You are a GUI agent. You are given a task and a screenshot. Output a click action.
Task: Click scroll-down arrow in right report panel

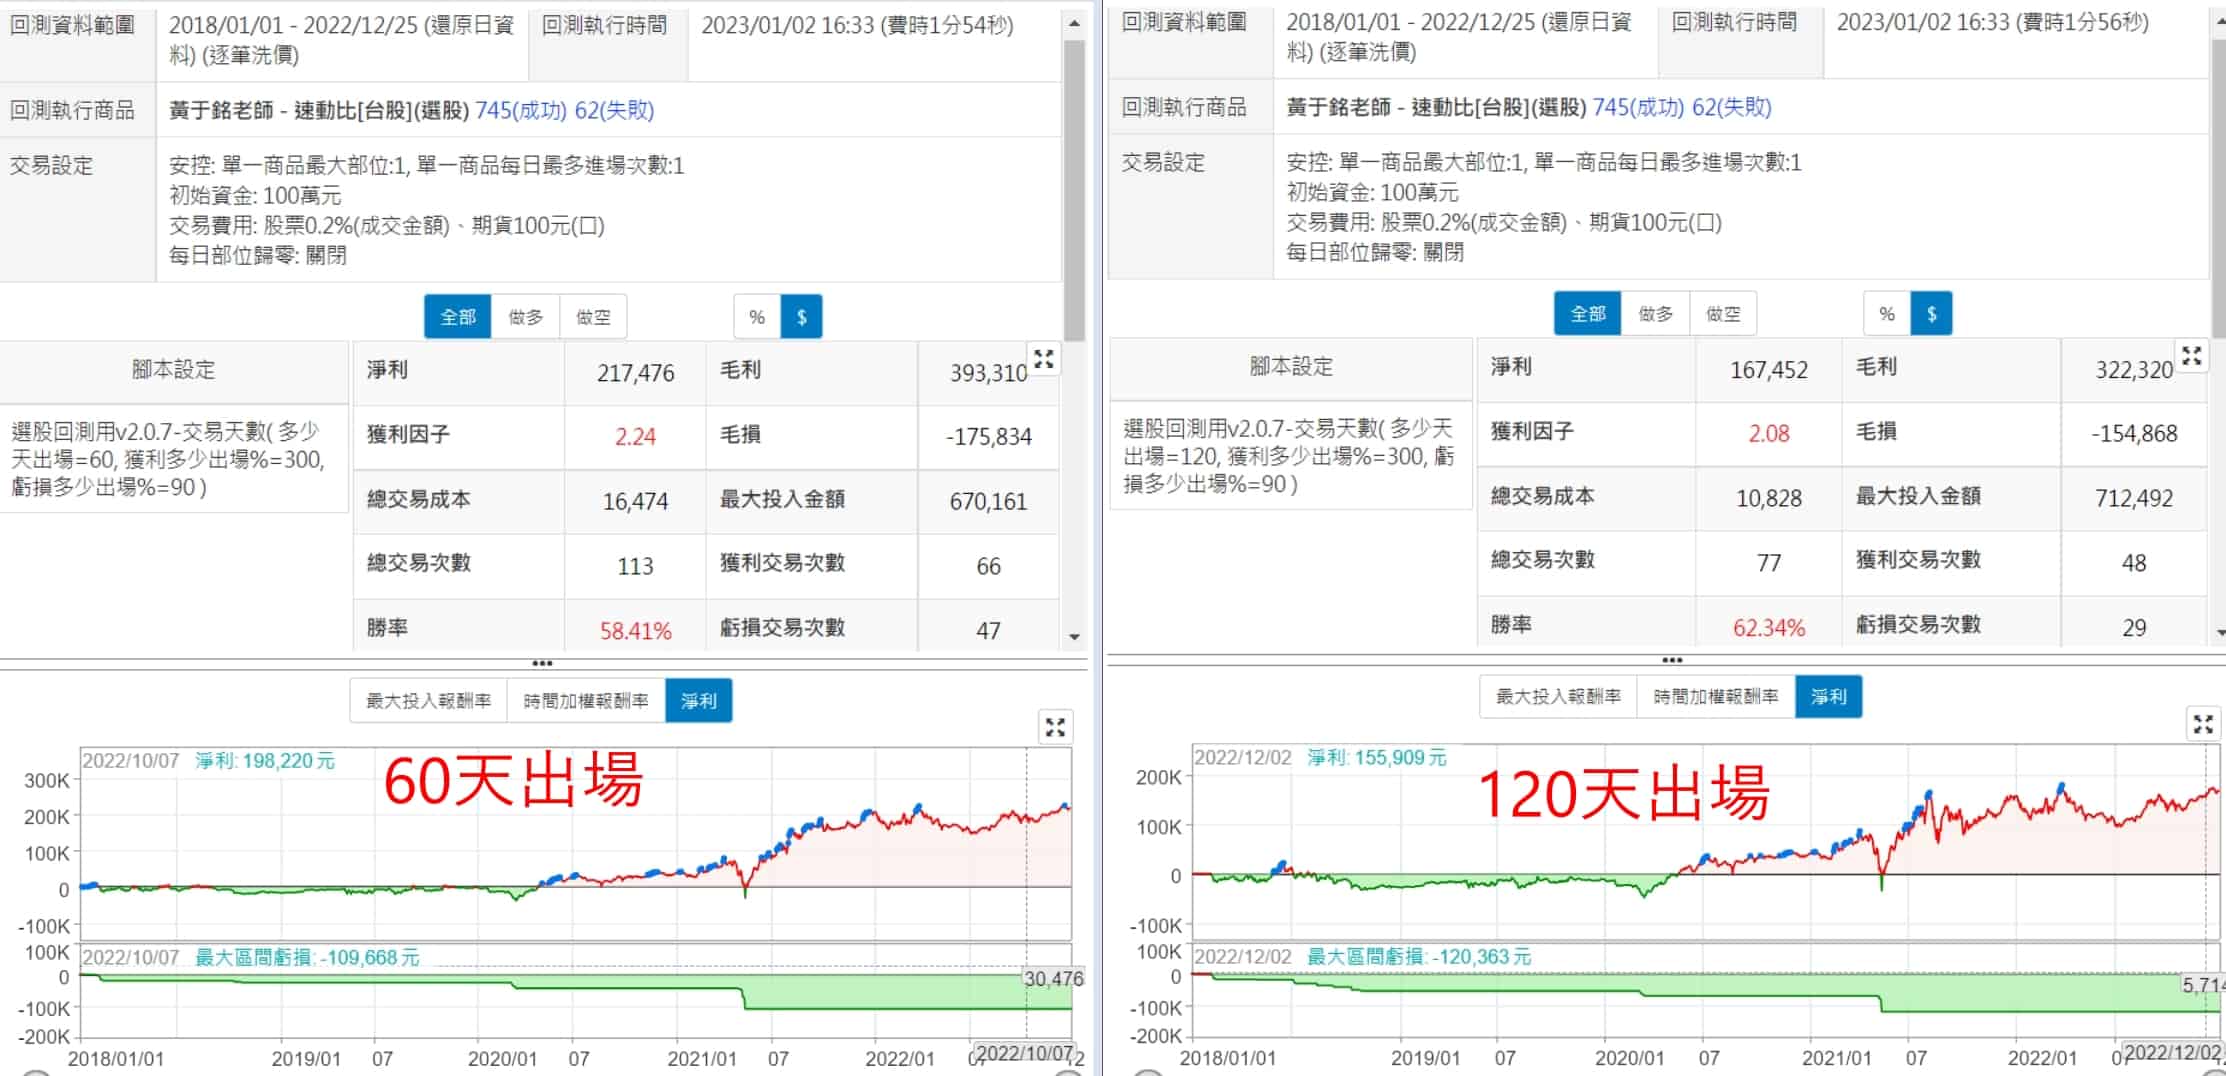2220,632
